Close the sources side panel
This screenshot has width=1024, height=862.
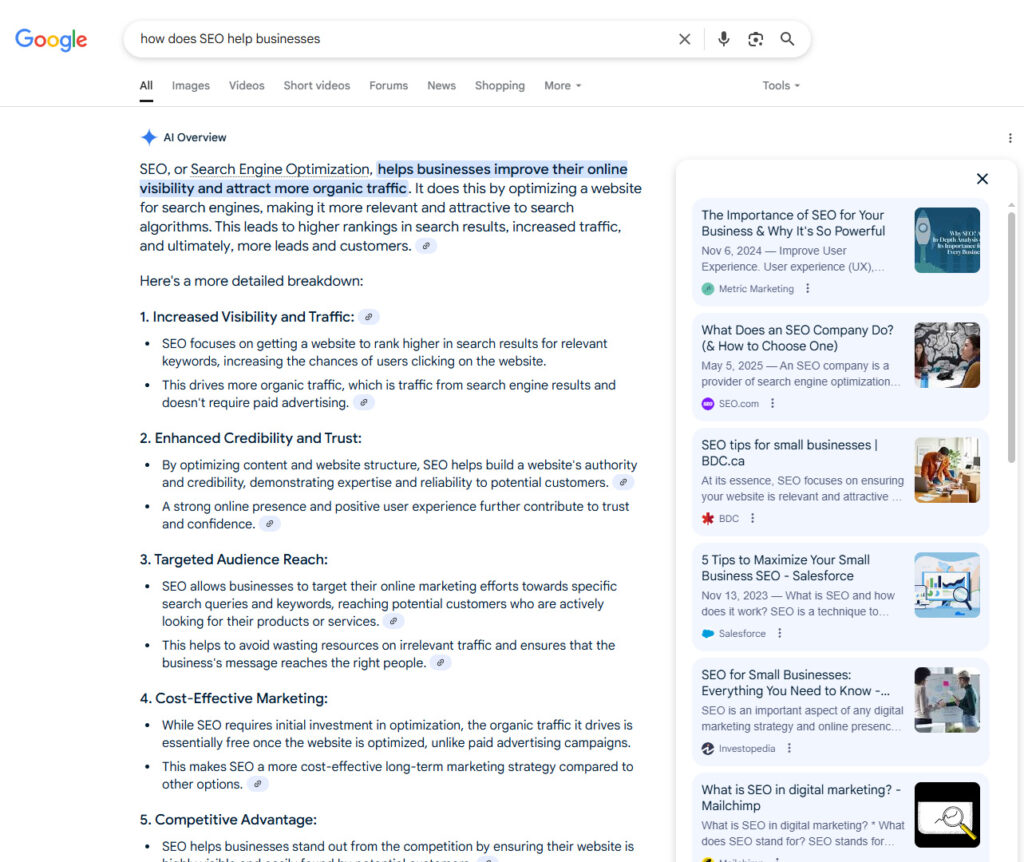(982, 179)
